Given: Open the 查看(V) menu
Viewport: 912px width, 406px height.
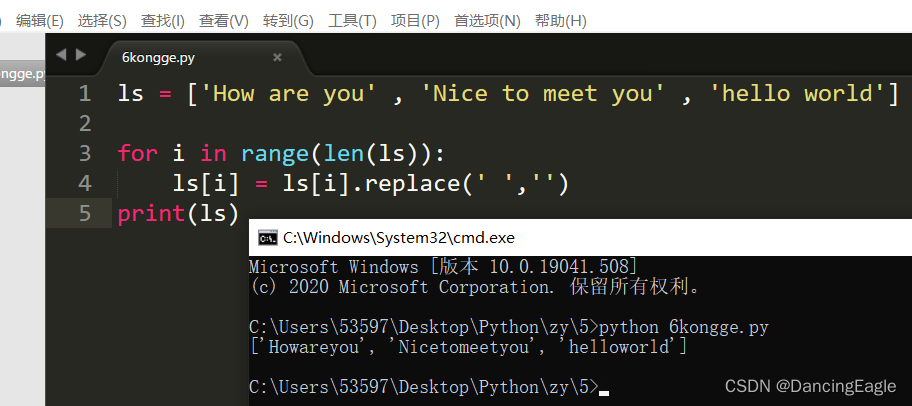Looking at the screenshot, I should click(x=223, y=22).
